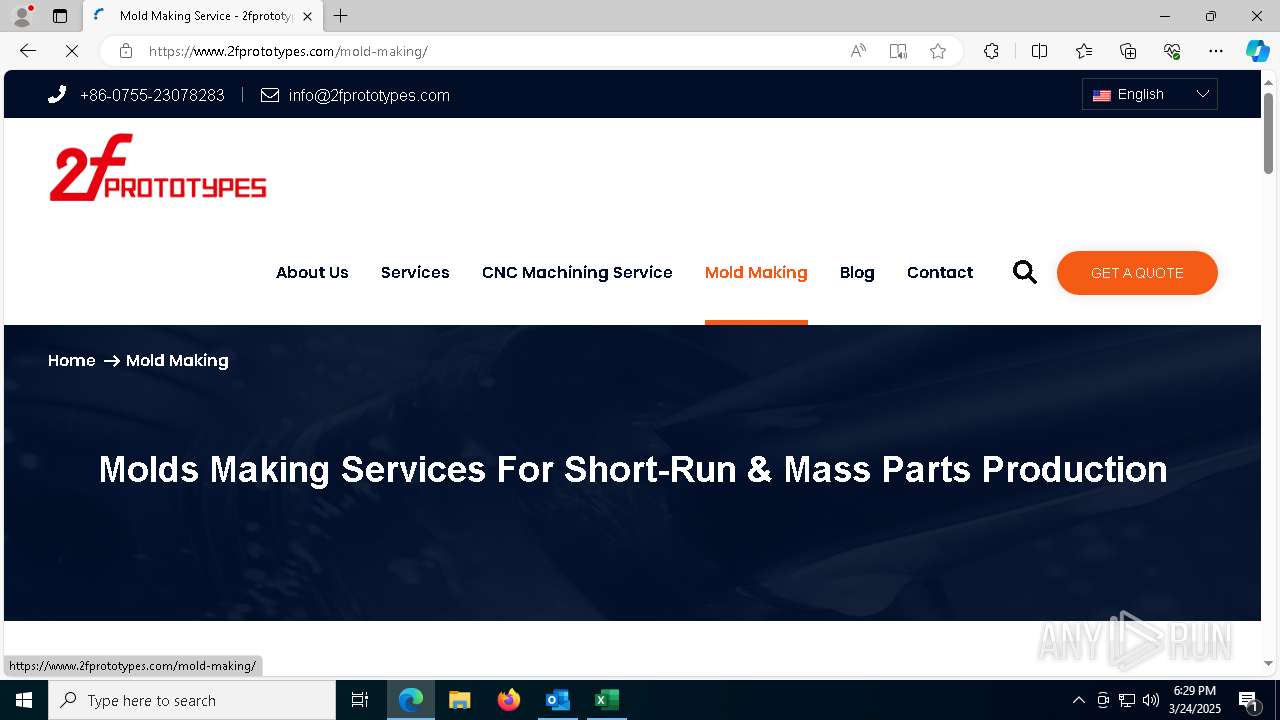Image resolution: width=1280 pixels, height=720 pixels.
Task: Click the taskbar search box
Action: [x=192, y=700]
